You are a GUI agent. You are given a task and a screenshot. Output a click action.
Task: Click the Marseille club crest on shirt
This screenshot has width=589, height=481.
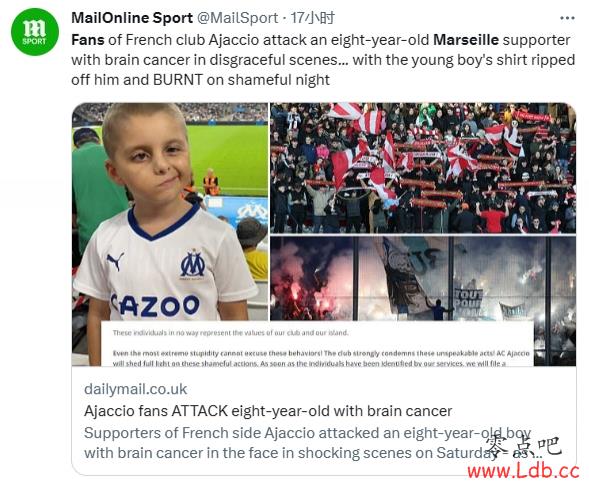pos(193,265)
